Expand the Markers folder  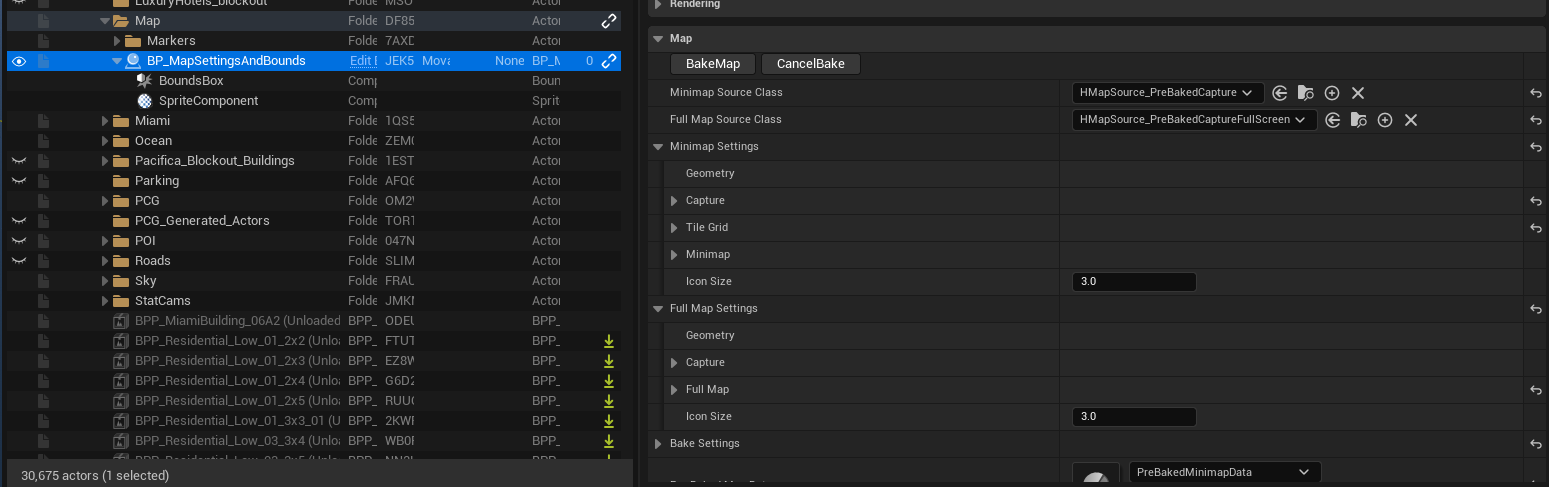click(x=117, y=41)
